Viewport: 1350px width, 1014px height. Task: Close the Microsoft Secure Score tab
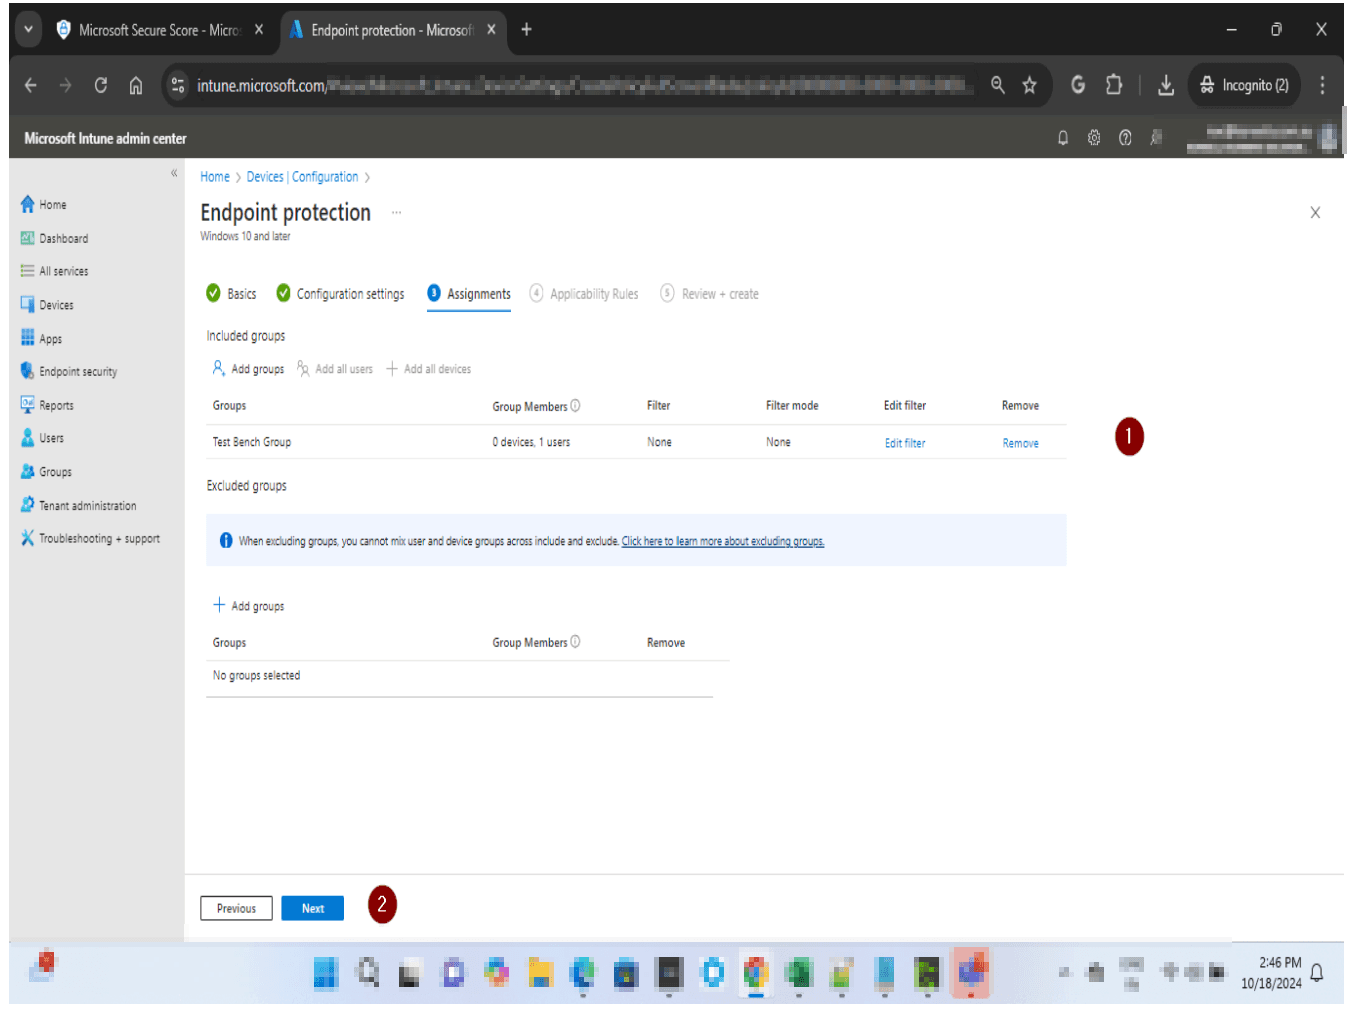[259, 30]
